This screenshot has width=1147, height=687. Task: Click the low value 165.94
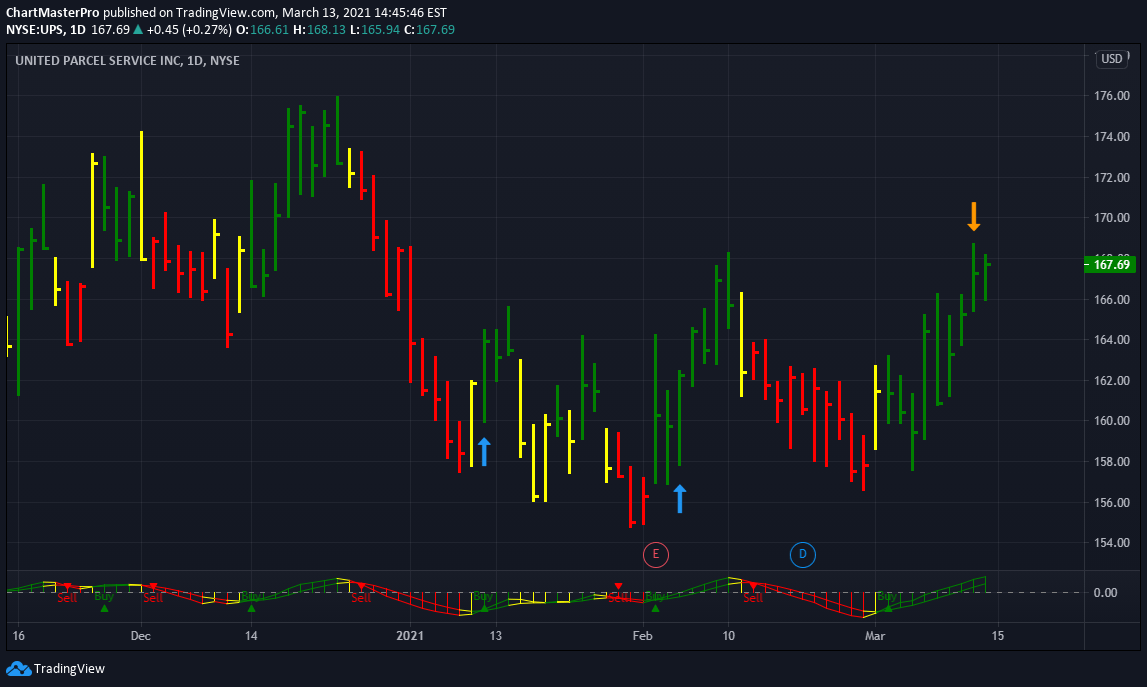coord(380,30)
